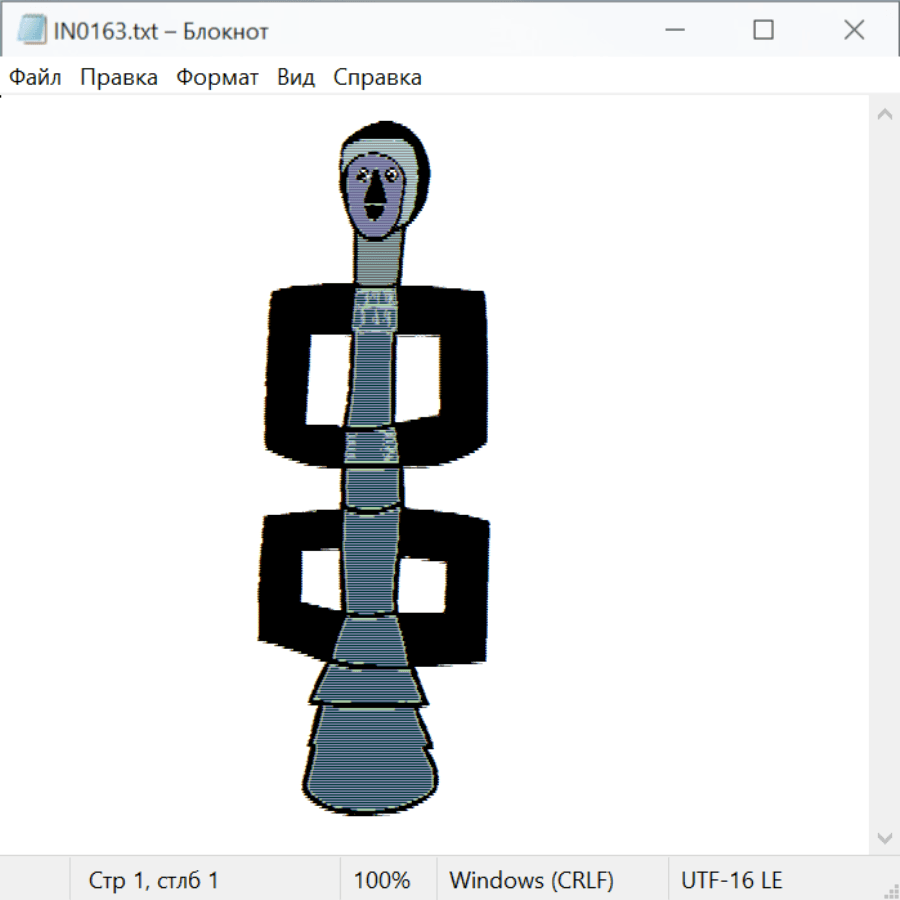Click the Windows (CRLF) line ending indicator
Screen dimensions: 900x900
pyautogui.click(x=531, y=880)
